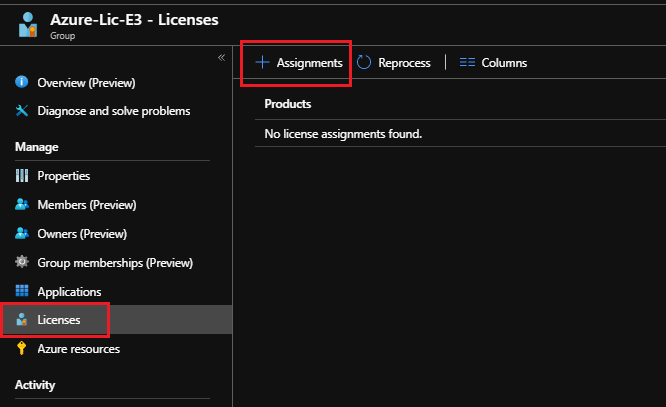The width and height of the screenshot is (666, 407).
Task: Click the Owners people icon
Action: coord(21,233)
